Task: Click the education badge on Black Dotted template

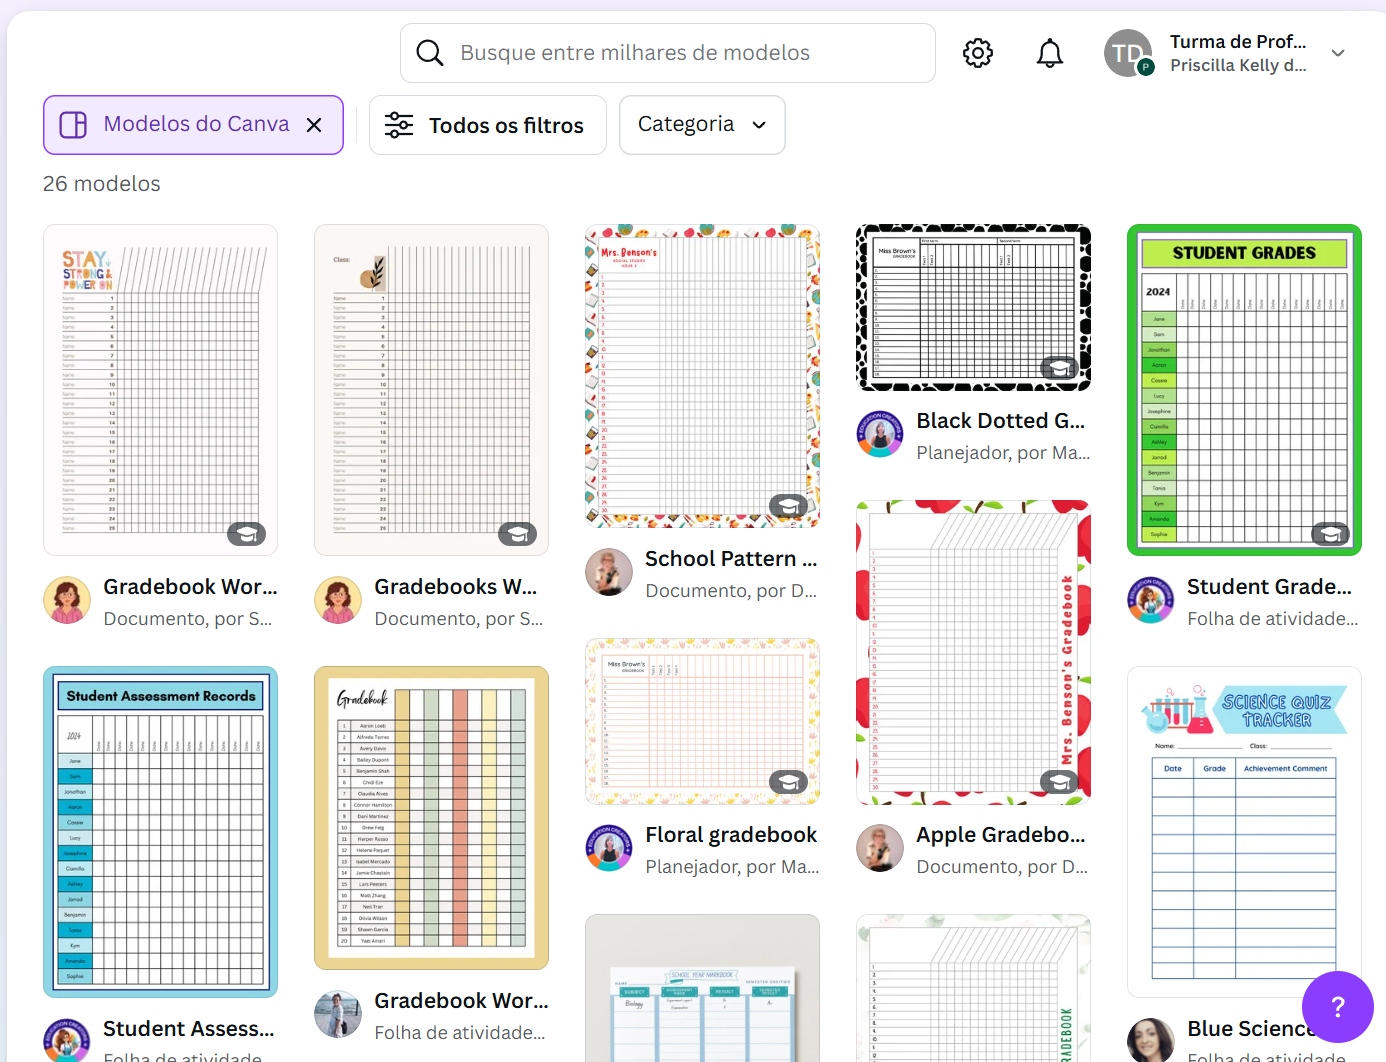Action: click(x=1060, y=368)
